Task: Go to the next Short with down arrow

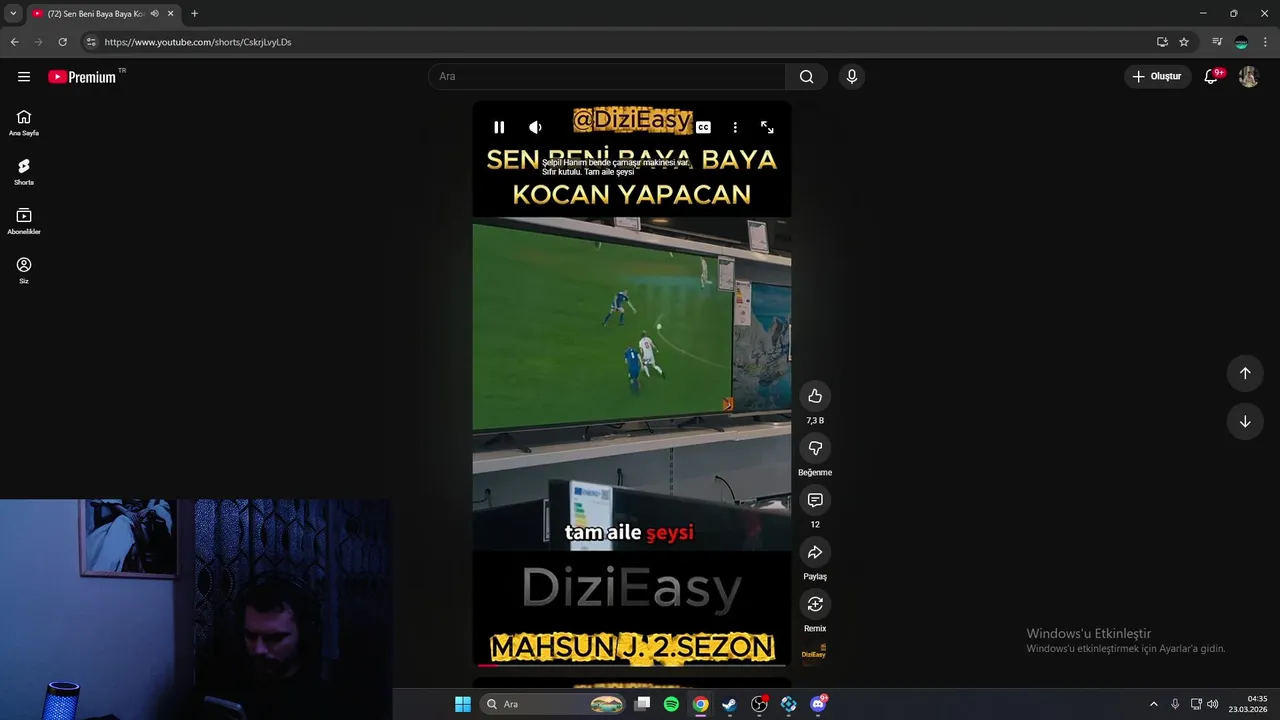Action: click(1245, 421)
